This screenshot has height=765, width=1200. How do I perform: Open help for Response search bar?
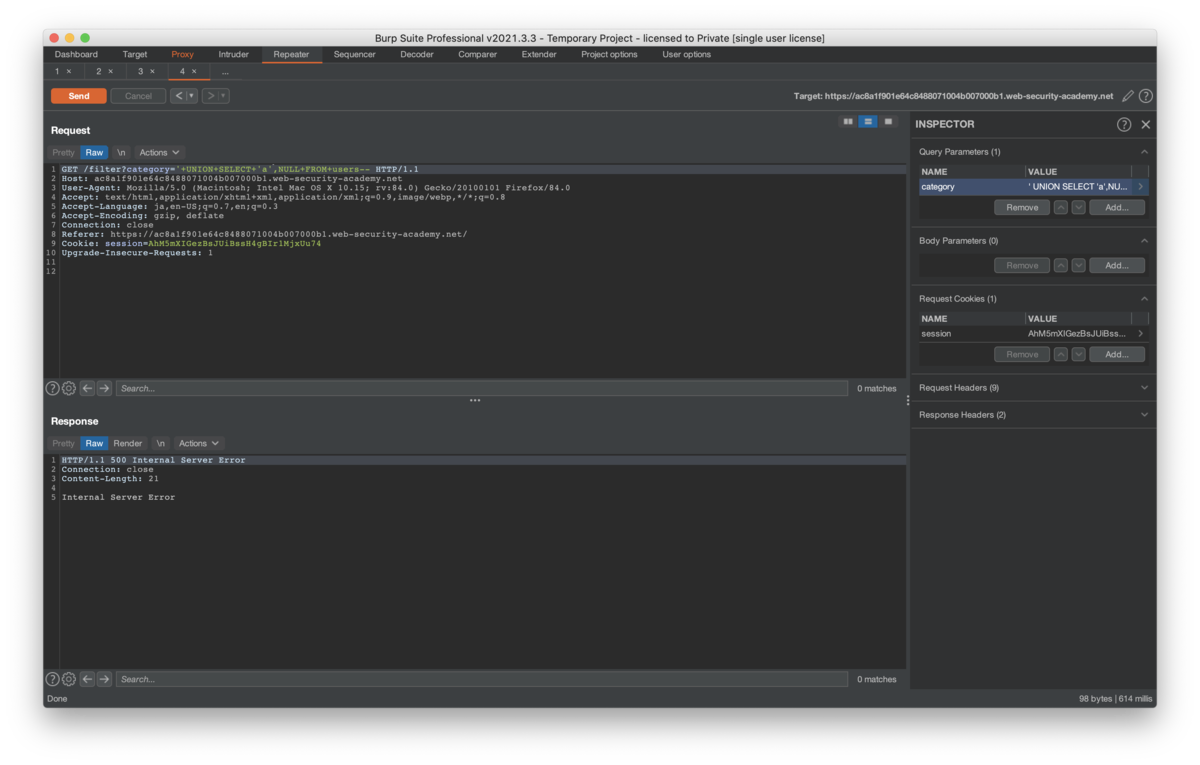[52, 679]
